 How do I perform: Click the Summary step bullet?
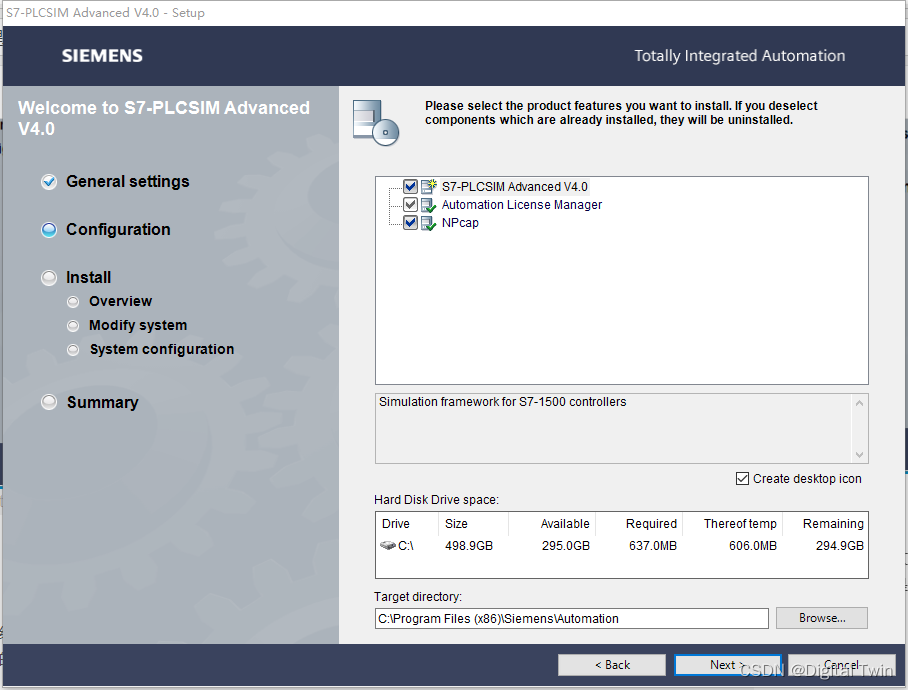49,402
